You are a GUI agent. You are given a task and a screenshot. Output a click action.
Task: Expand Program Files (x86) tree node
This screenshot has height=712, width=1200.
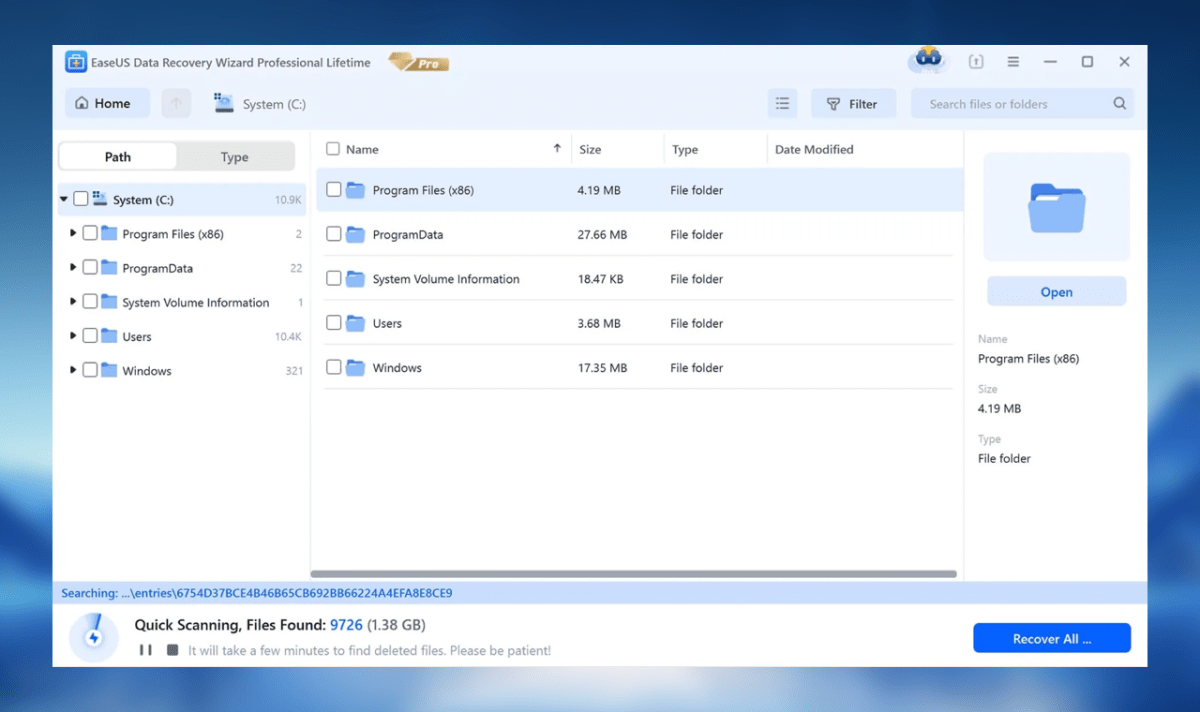pyautogui.click(x=73, y=234)
